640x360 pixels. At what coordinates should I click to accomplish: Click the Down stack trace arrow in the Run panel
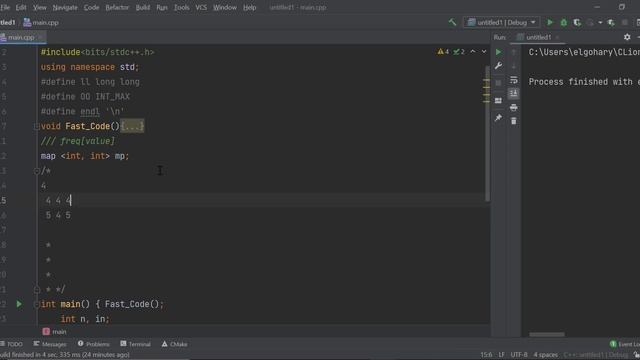click(x=514, y=66)
